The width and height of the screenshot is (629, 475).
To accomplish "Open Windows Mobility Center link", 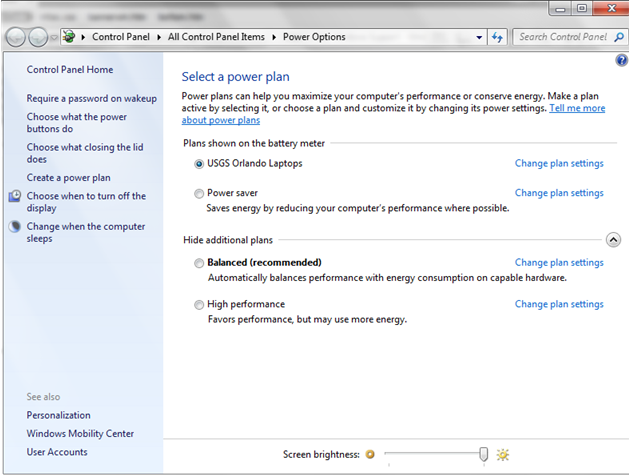I will (x=80, y=434).
